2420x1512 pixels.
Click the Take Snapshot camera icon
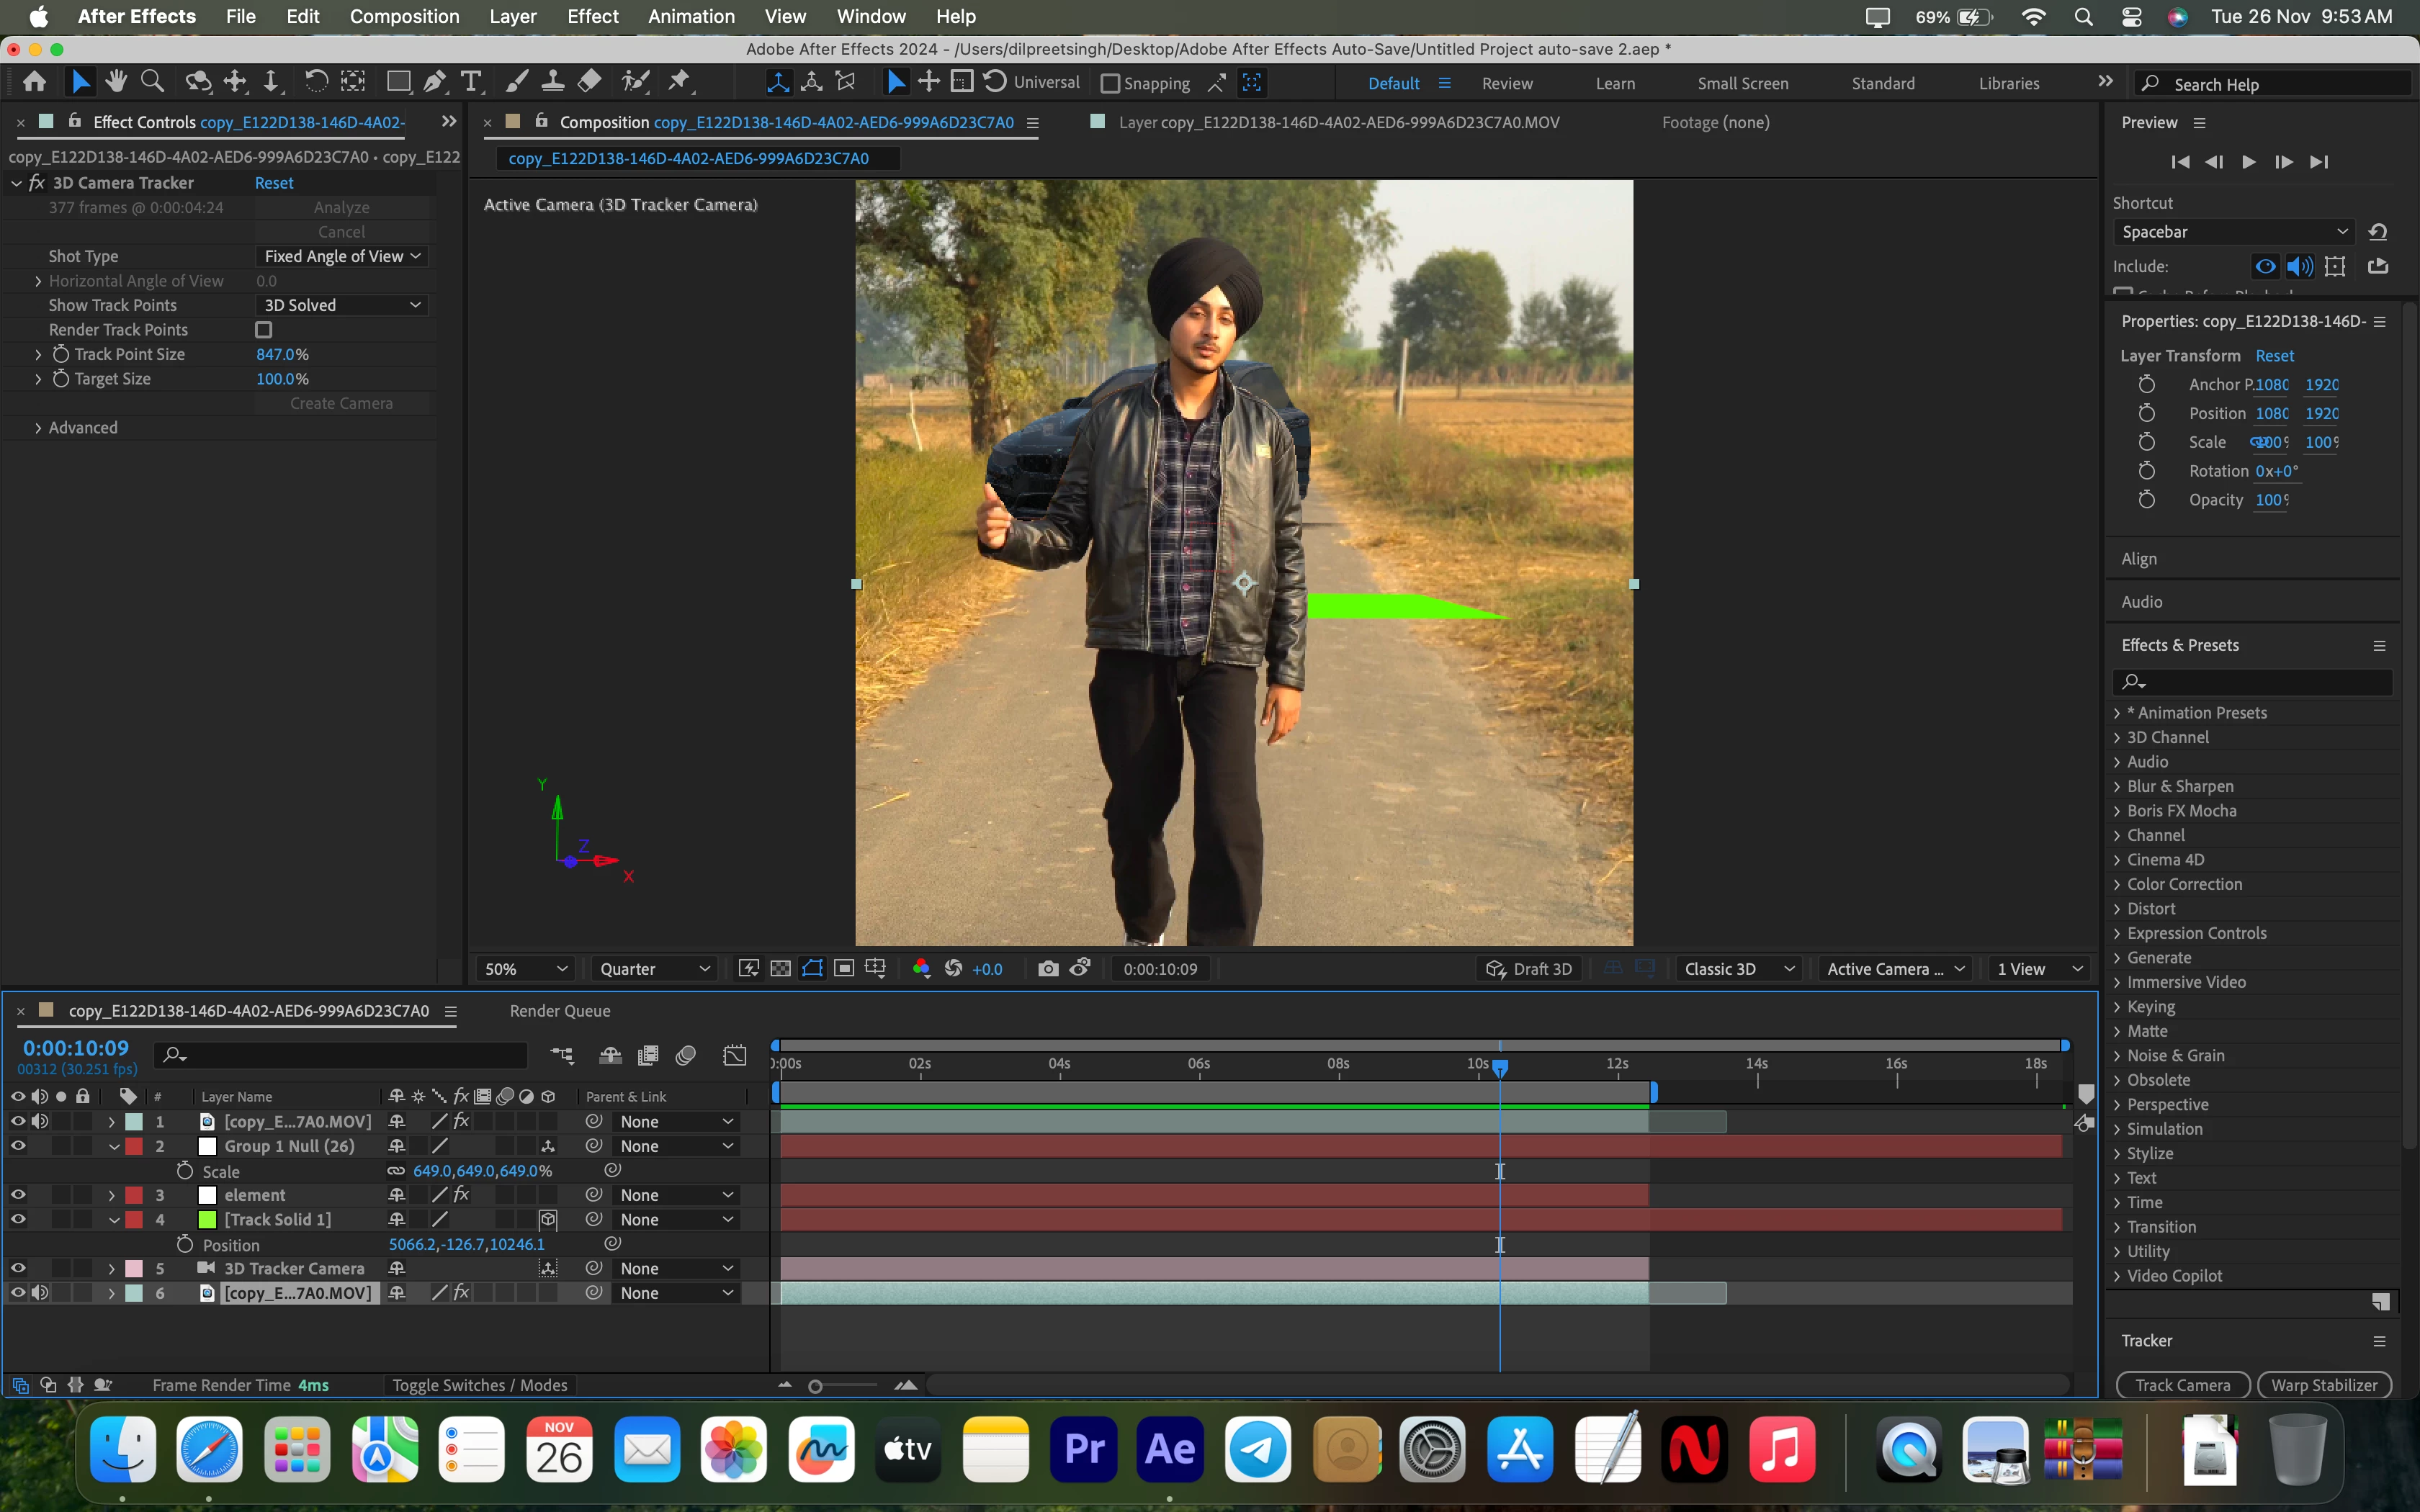coord(1047,968)
